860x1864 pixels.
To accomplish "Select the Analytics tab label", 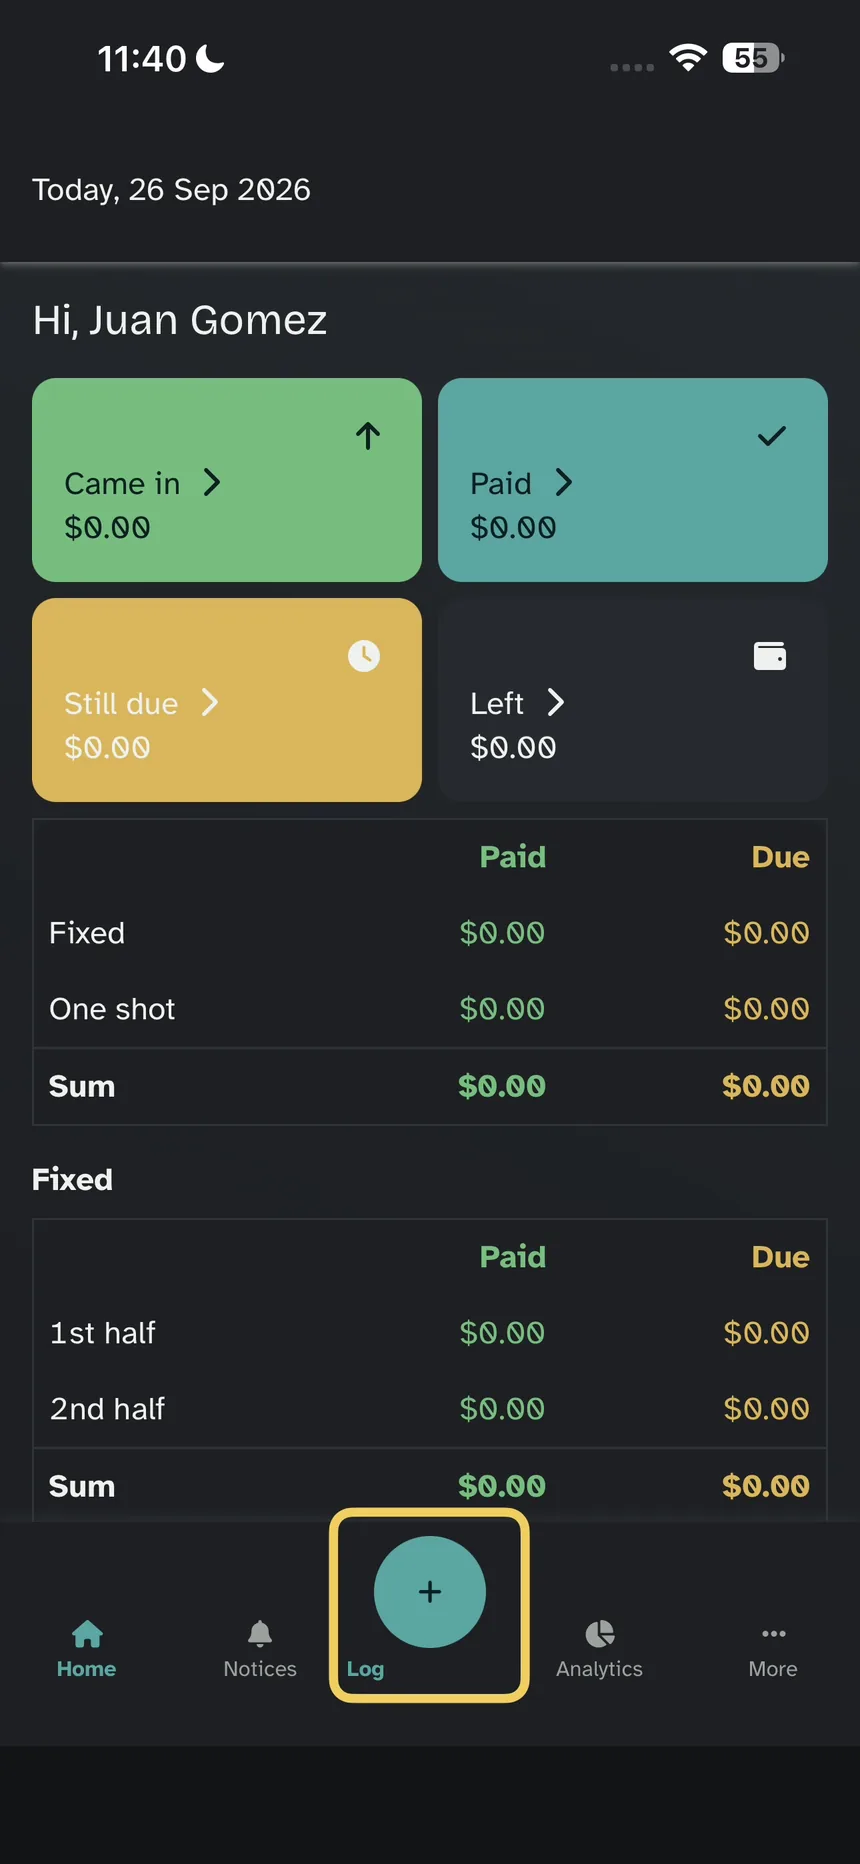I will pos(600,1669).
